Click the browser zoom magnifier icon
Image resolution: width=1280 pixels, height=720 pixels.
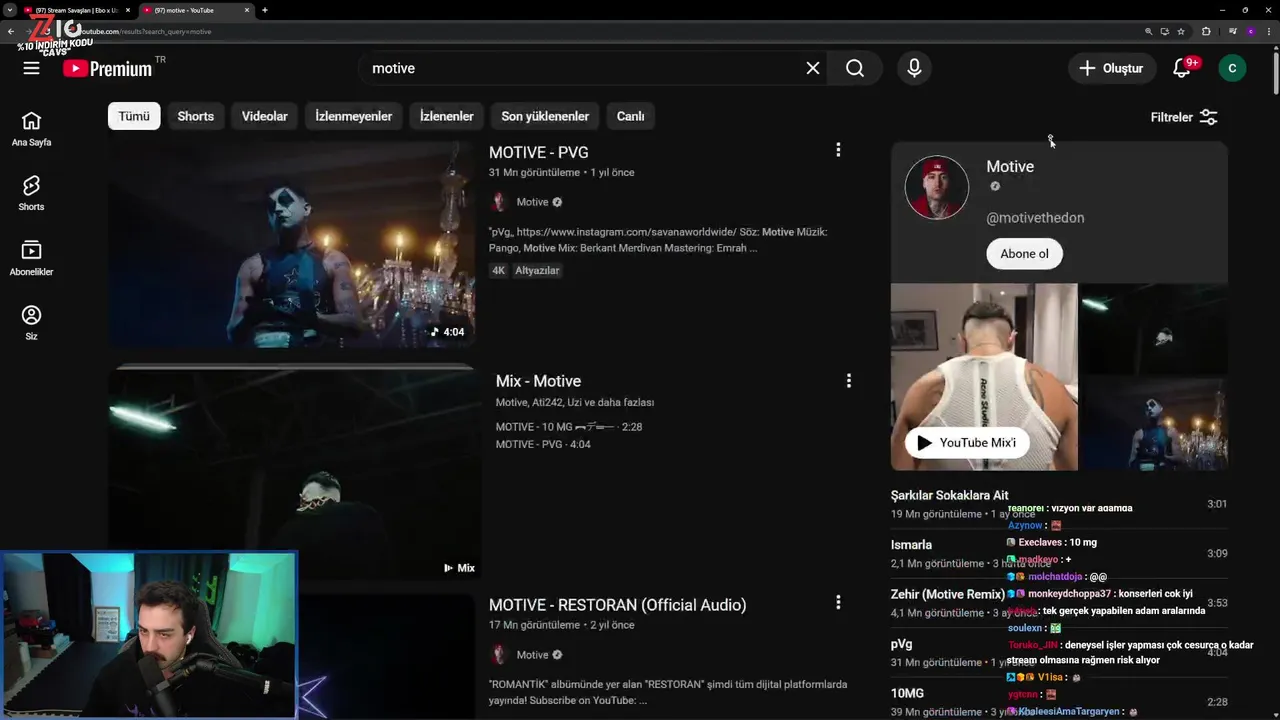[1150, 31]
